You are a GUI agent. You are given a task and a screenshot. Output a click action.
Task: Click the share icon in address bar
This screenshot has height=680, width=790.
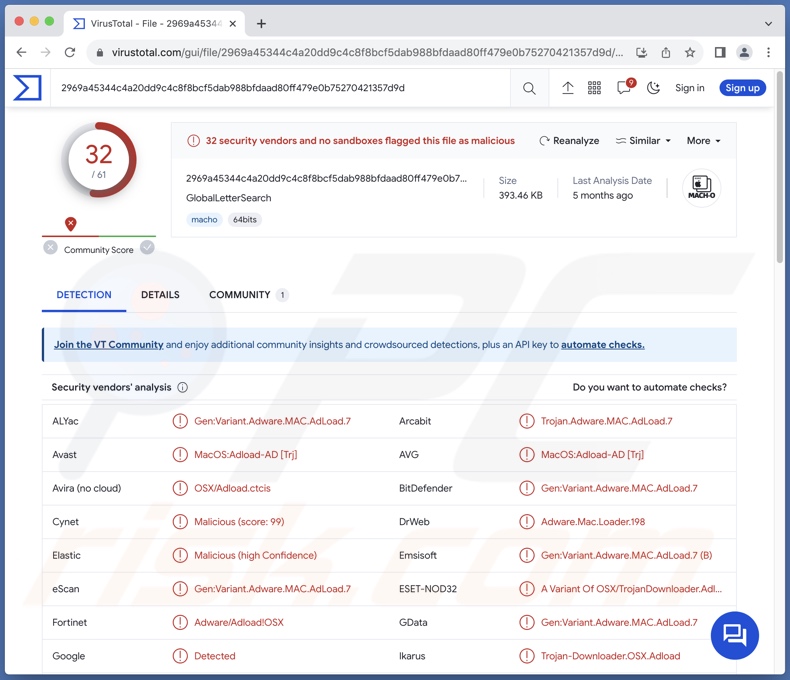tap(666, 52)
